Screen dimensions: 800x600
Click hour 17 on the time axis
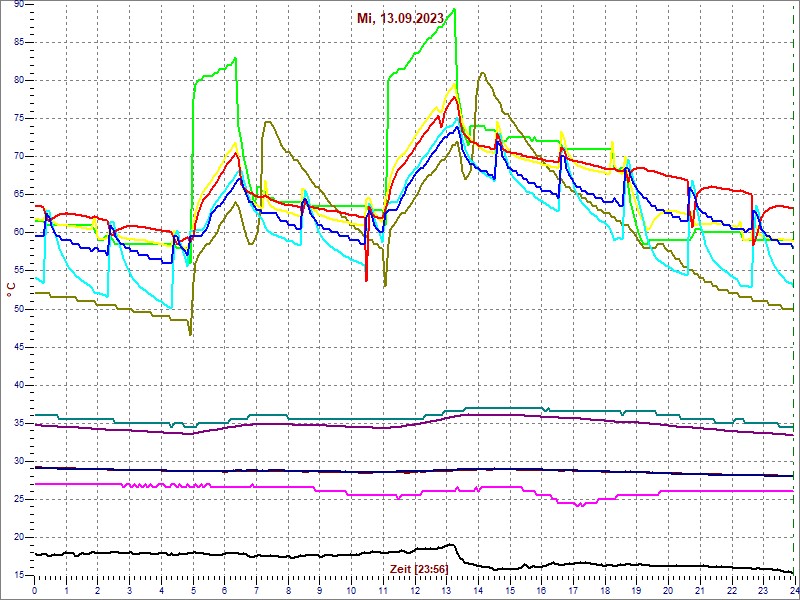pos(573,590)
